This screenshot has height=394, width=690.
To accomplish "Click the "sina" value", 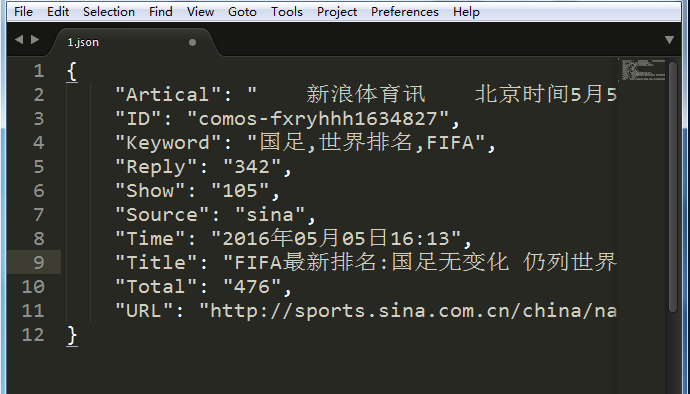I will click(270, 214).
